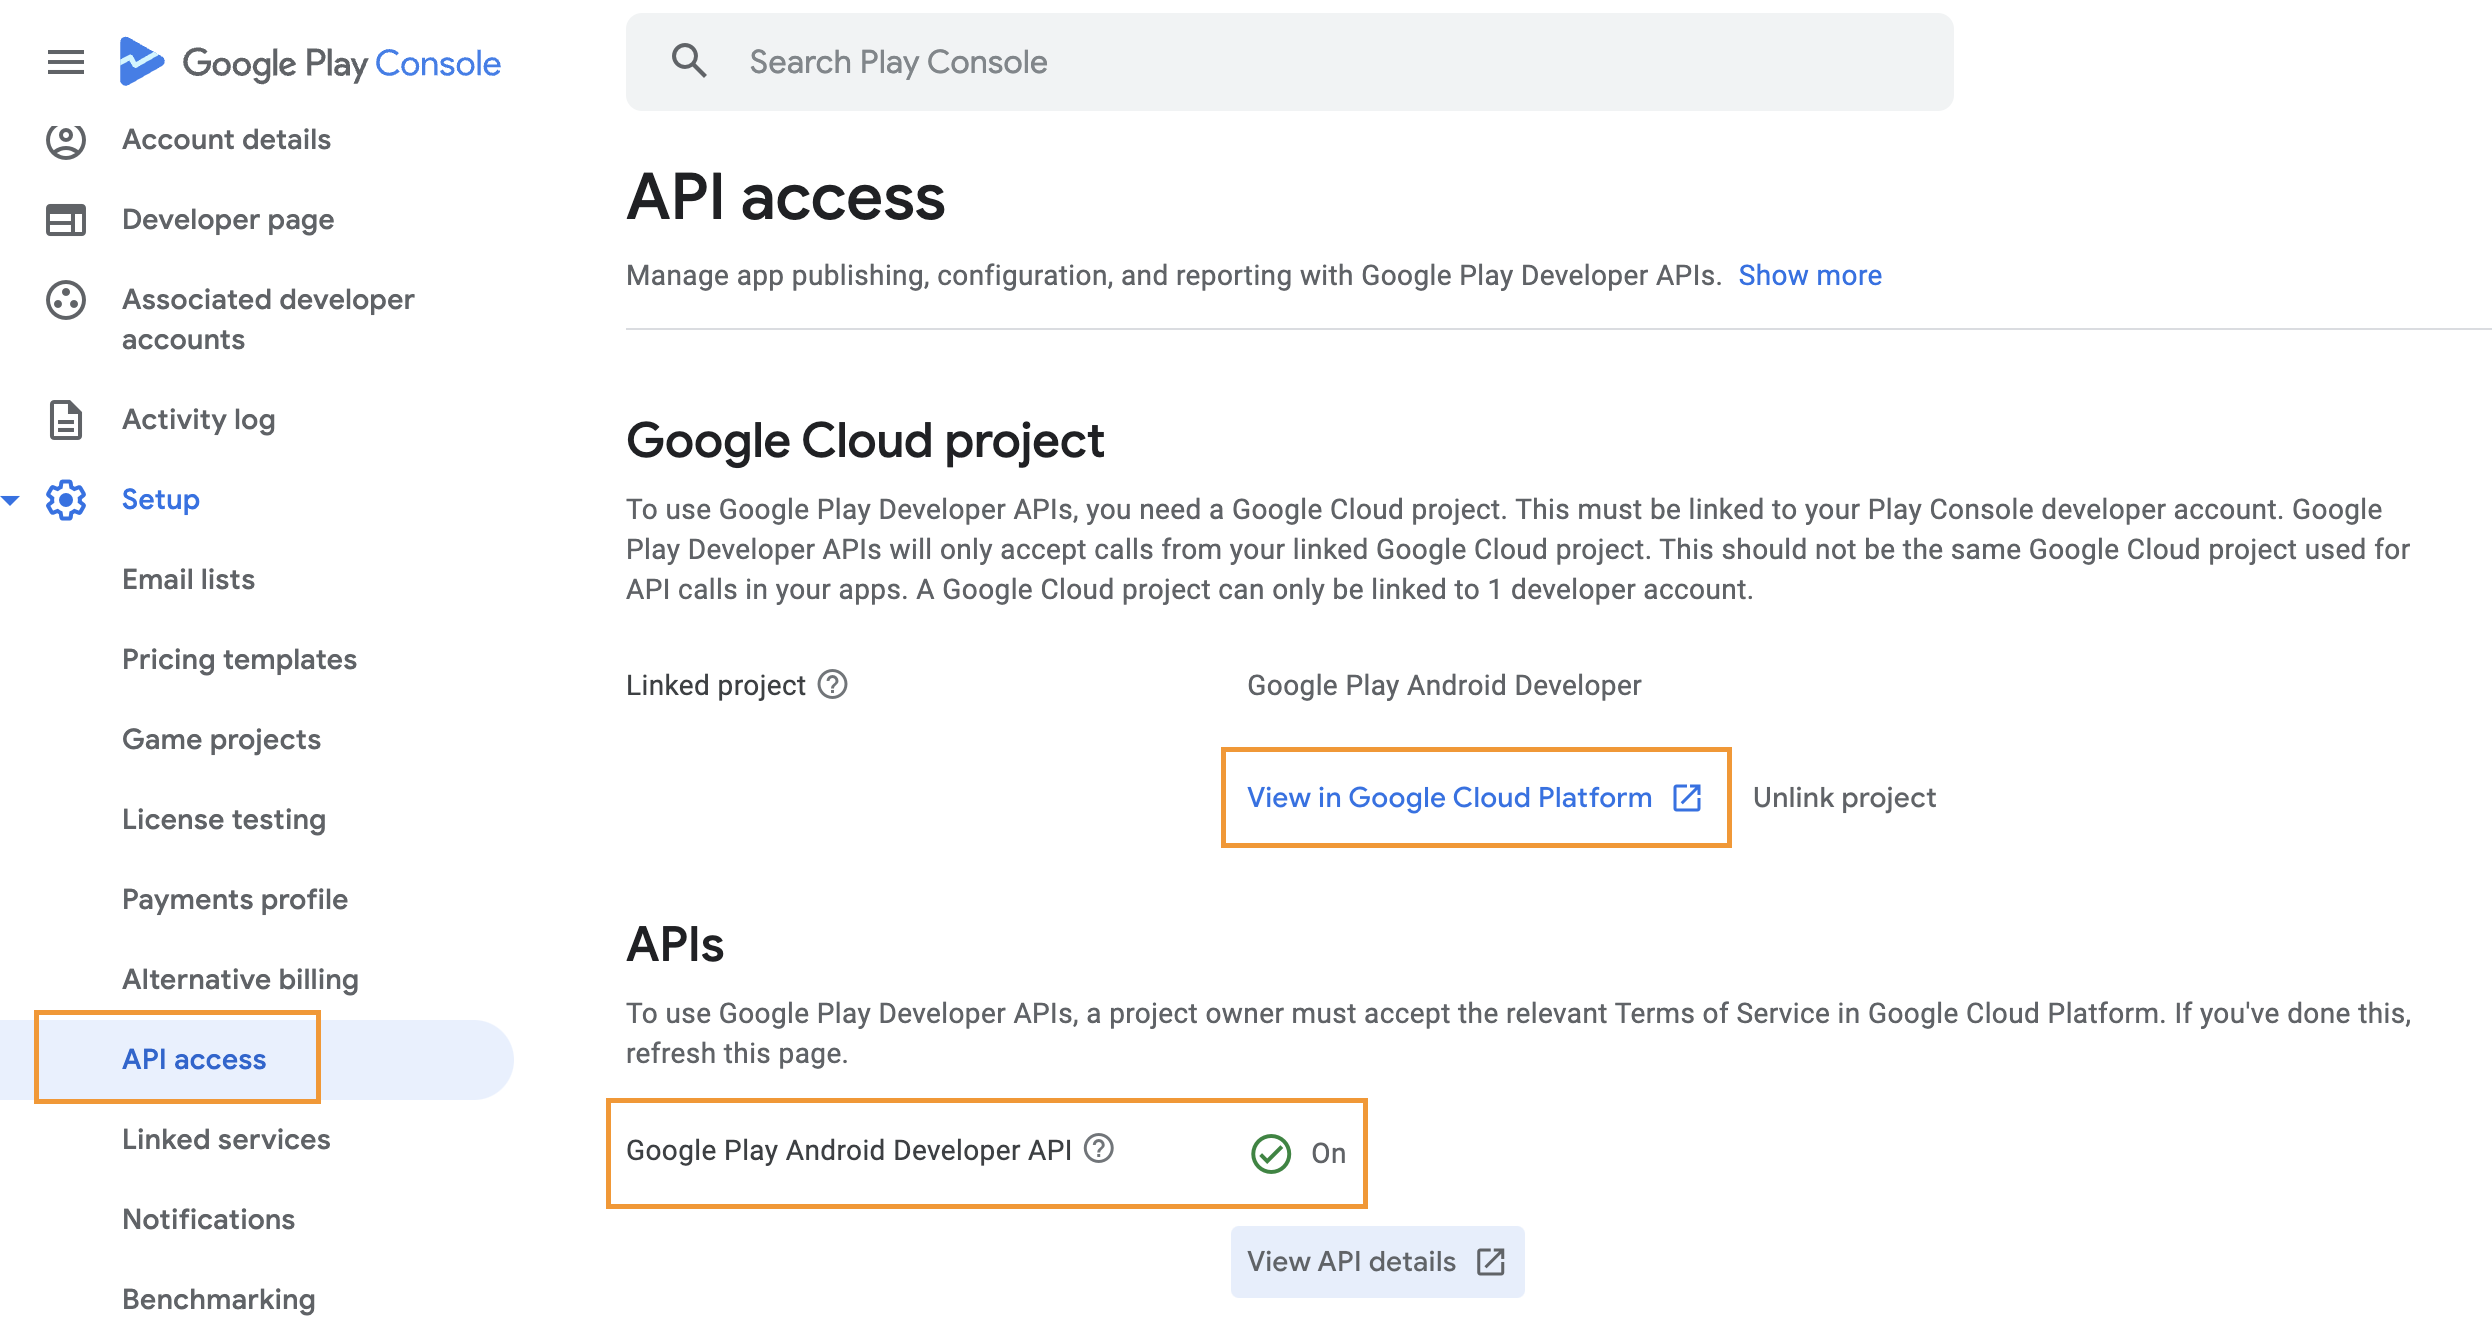
Task: Click the search magnifier icon
Action: [689, 61]
